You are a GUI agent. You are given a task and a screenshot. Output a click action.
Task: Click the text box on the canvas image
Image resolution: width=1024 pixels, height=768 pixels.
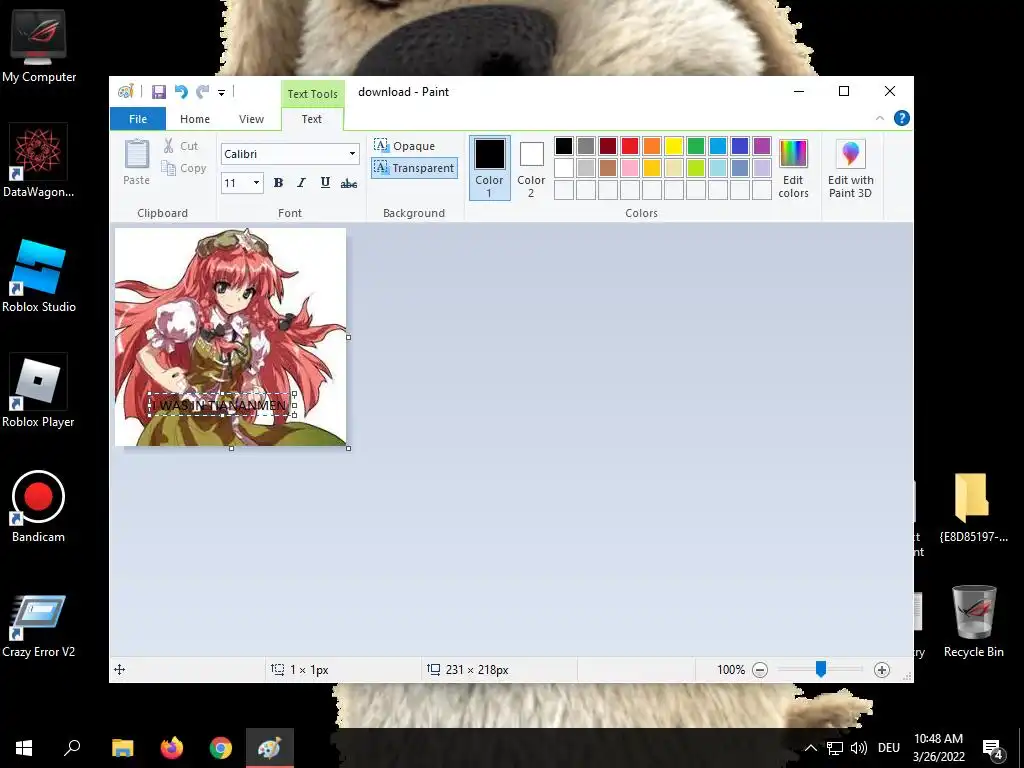221,405
